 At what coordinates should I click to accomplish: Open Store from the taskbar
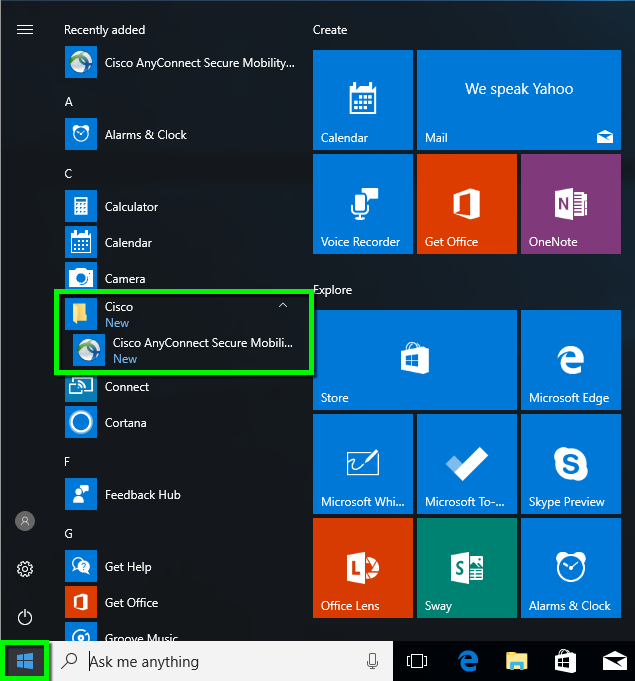(566, 661)
